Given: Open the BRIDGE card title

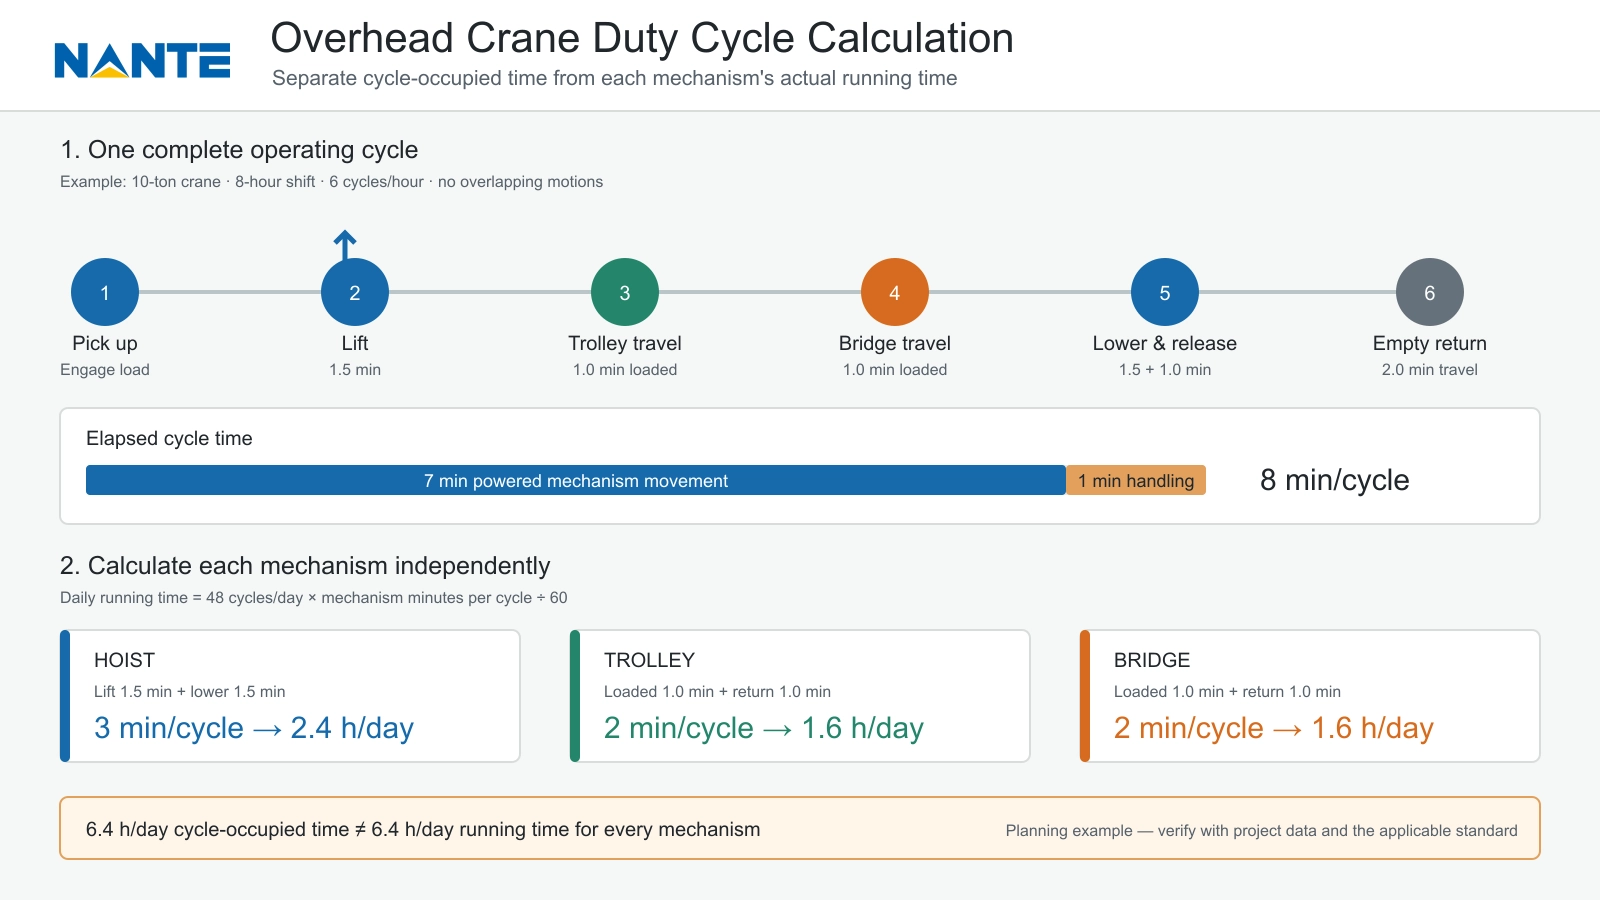Looking at the screenshot, I should click(x=1152, y=660).
